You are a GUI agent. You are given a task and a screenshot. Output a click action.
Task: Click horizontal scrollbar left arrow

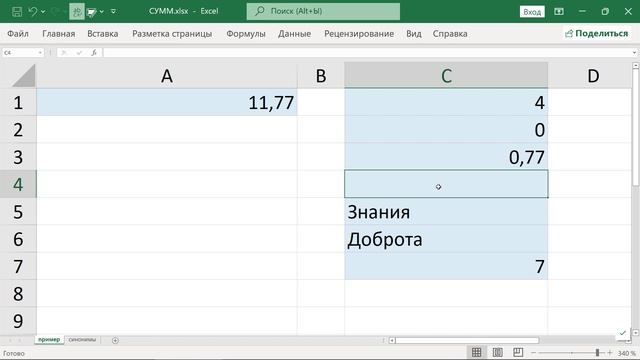392,340
